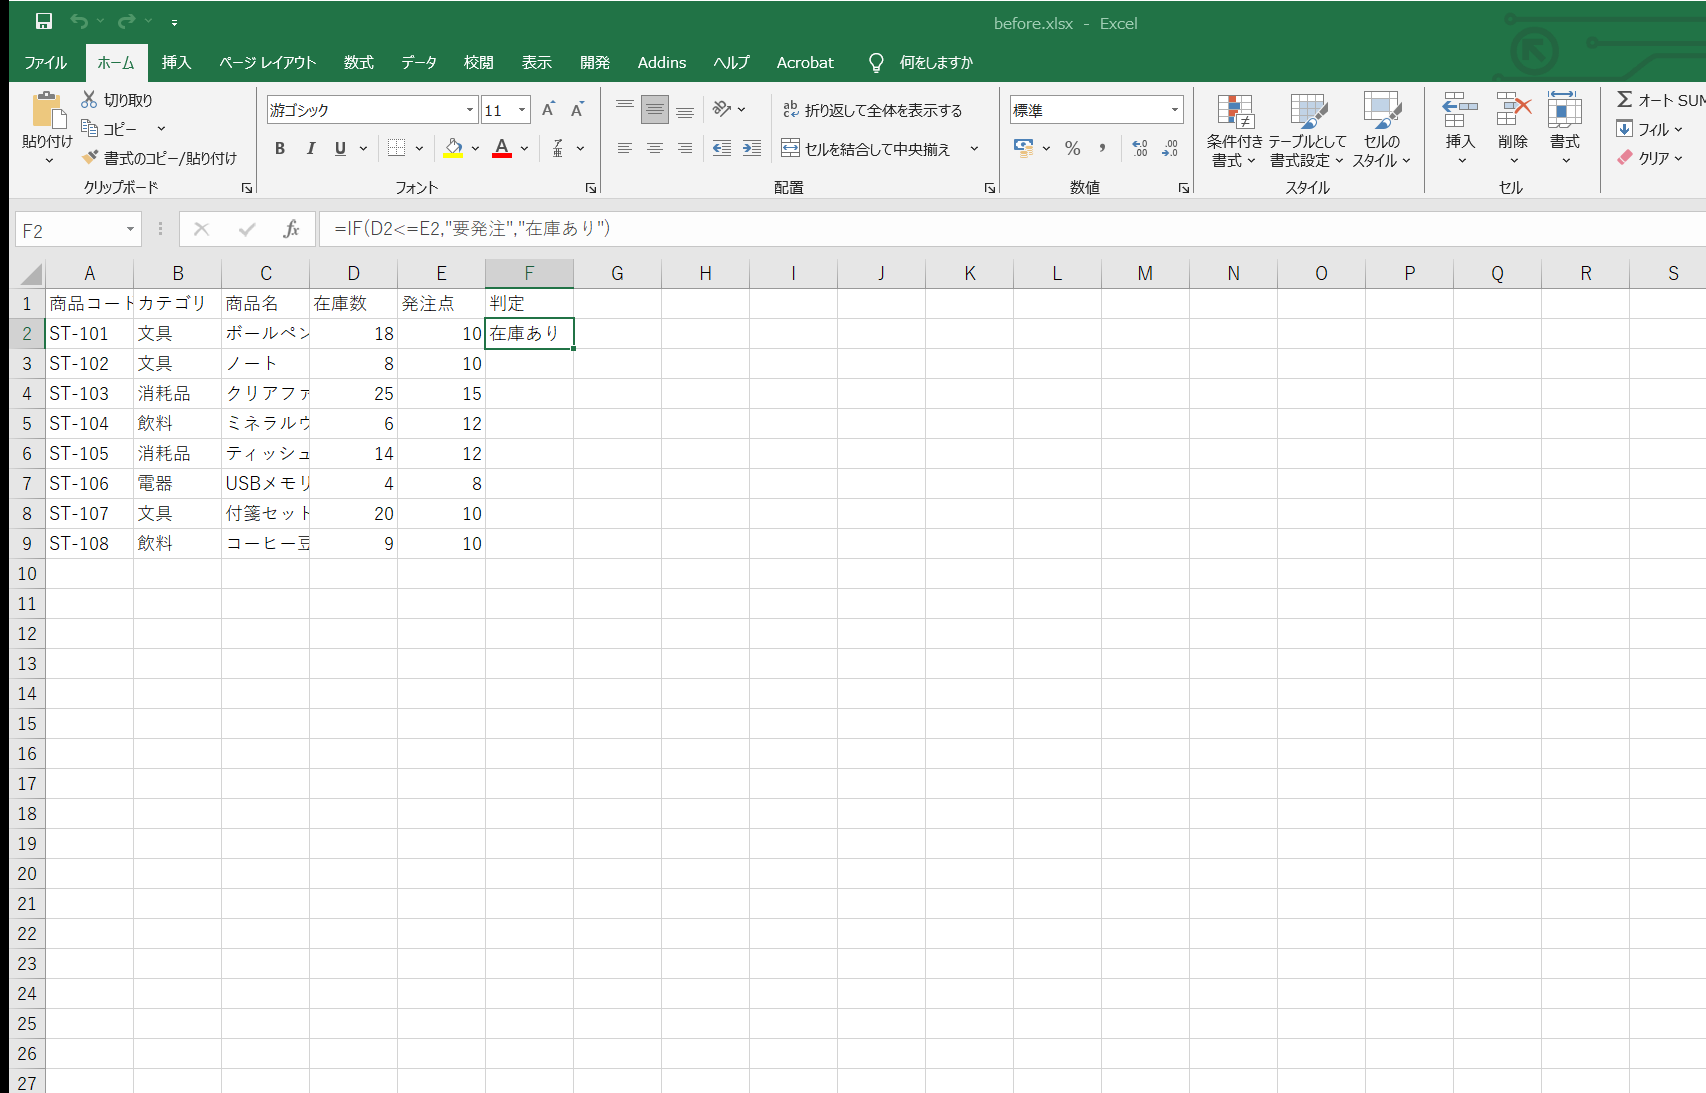Switch to the 数式 ribbon tab

click(358, 62)
